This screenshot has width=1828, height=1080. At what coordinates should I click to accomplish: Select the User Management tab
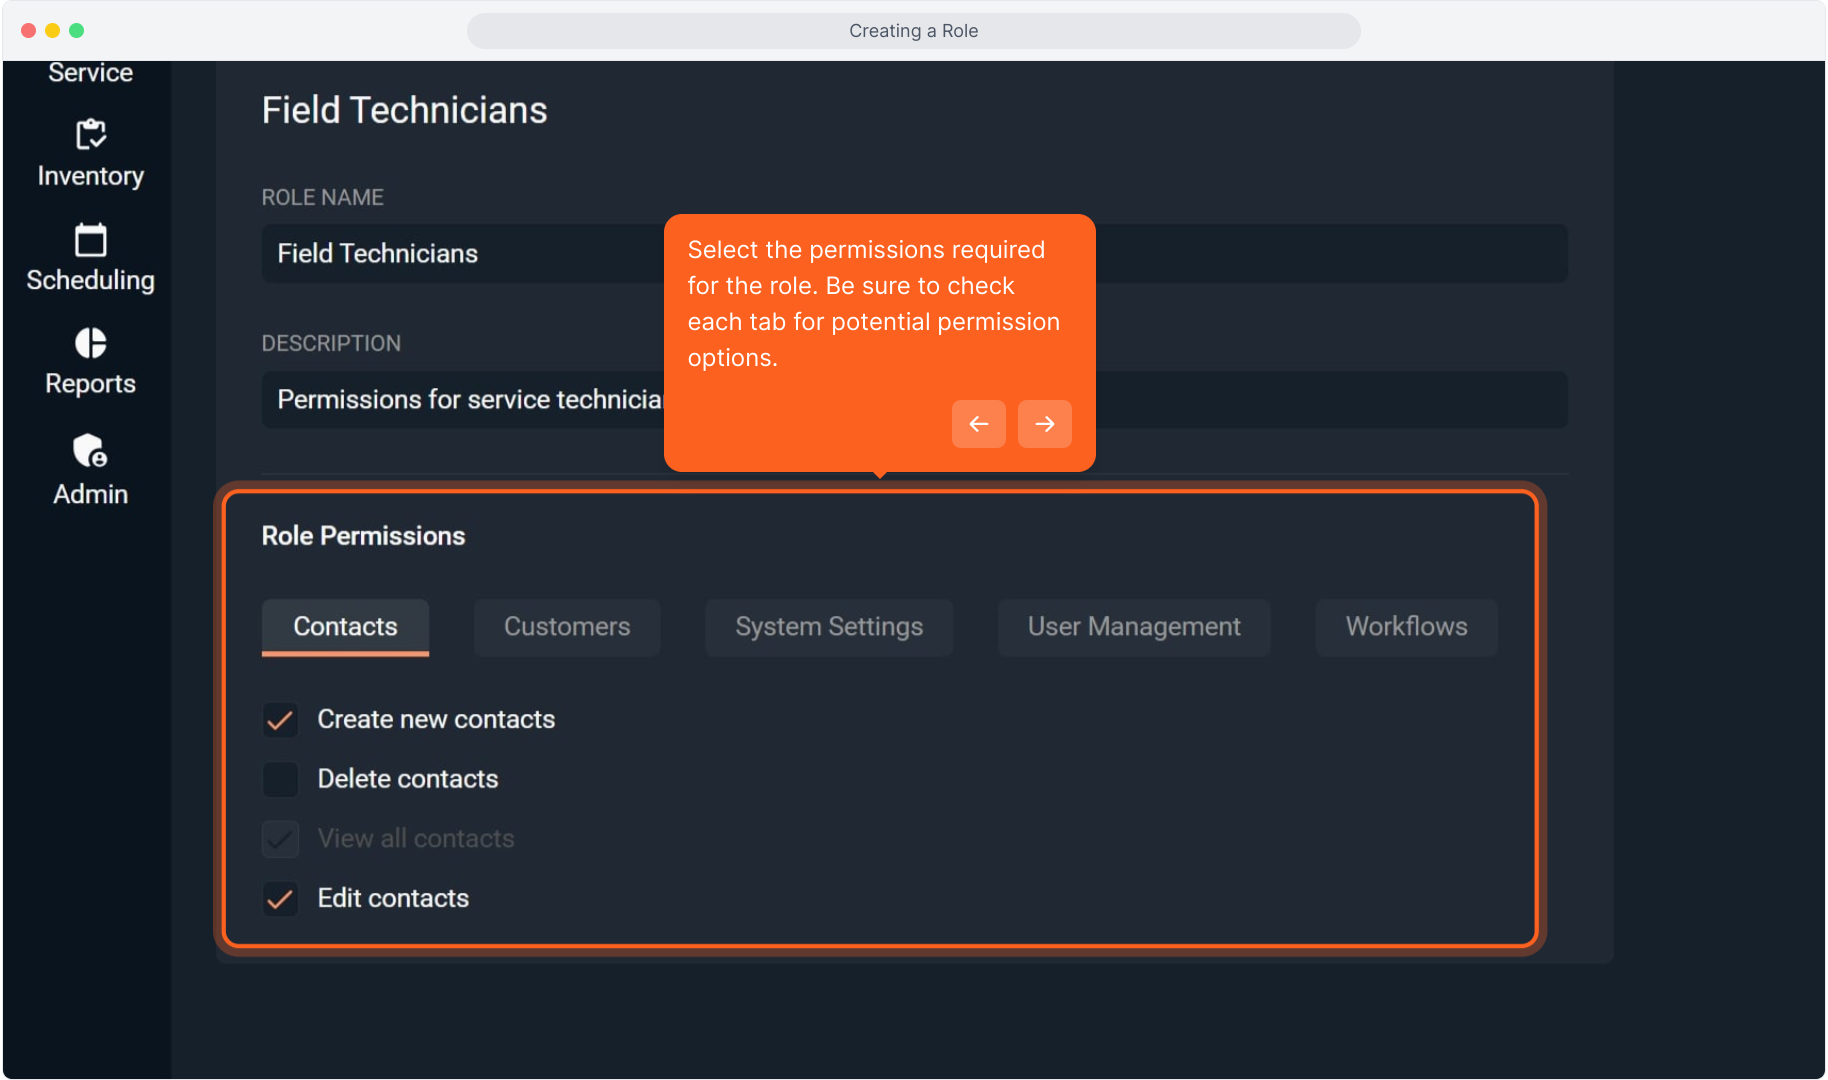pos(1133,627)
